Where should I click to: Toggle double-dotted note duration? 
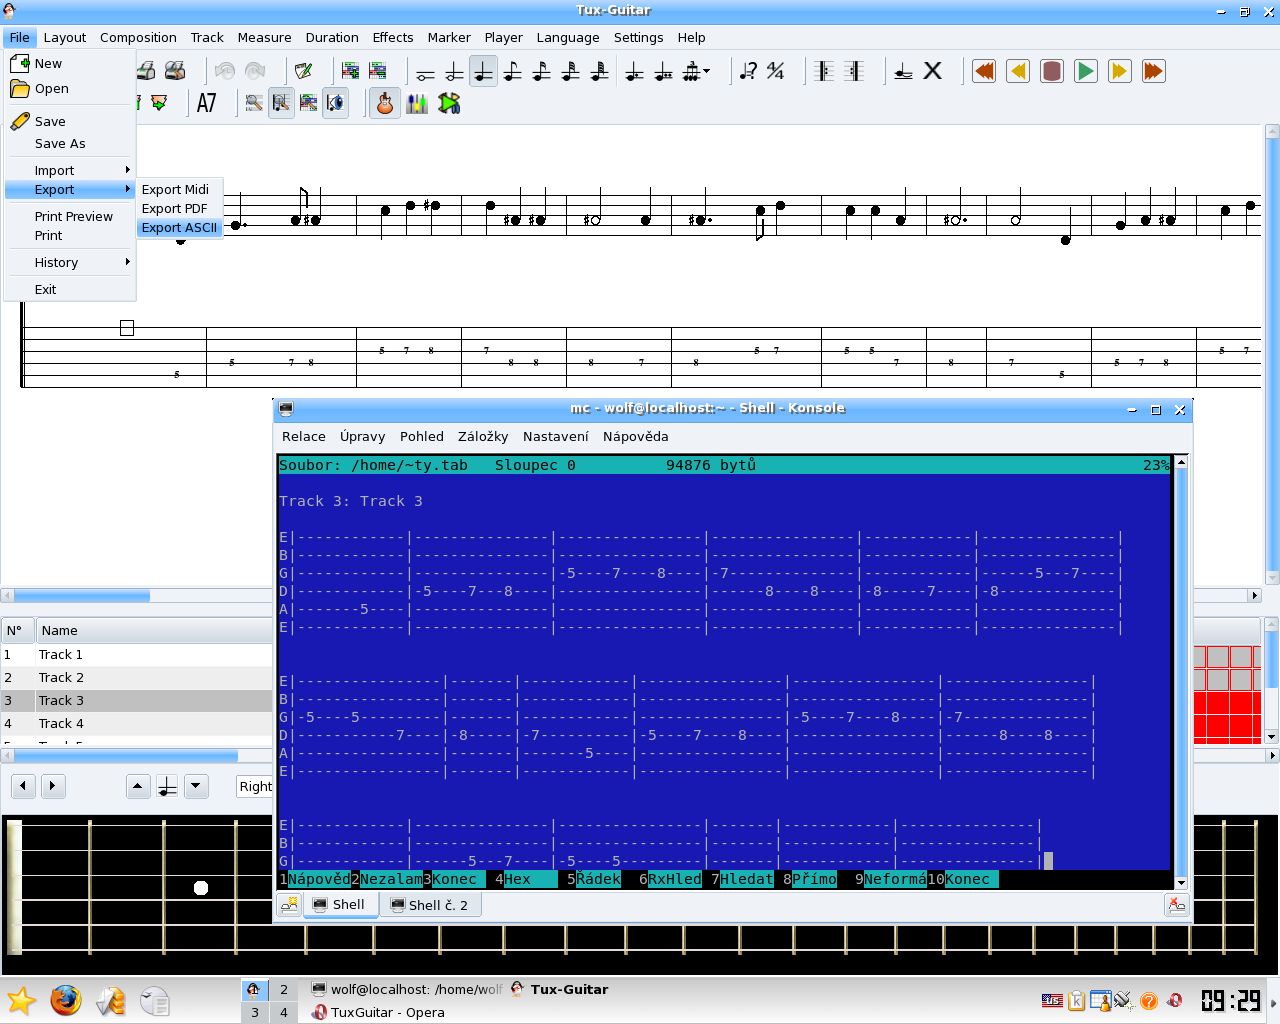point(663,72)
